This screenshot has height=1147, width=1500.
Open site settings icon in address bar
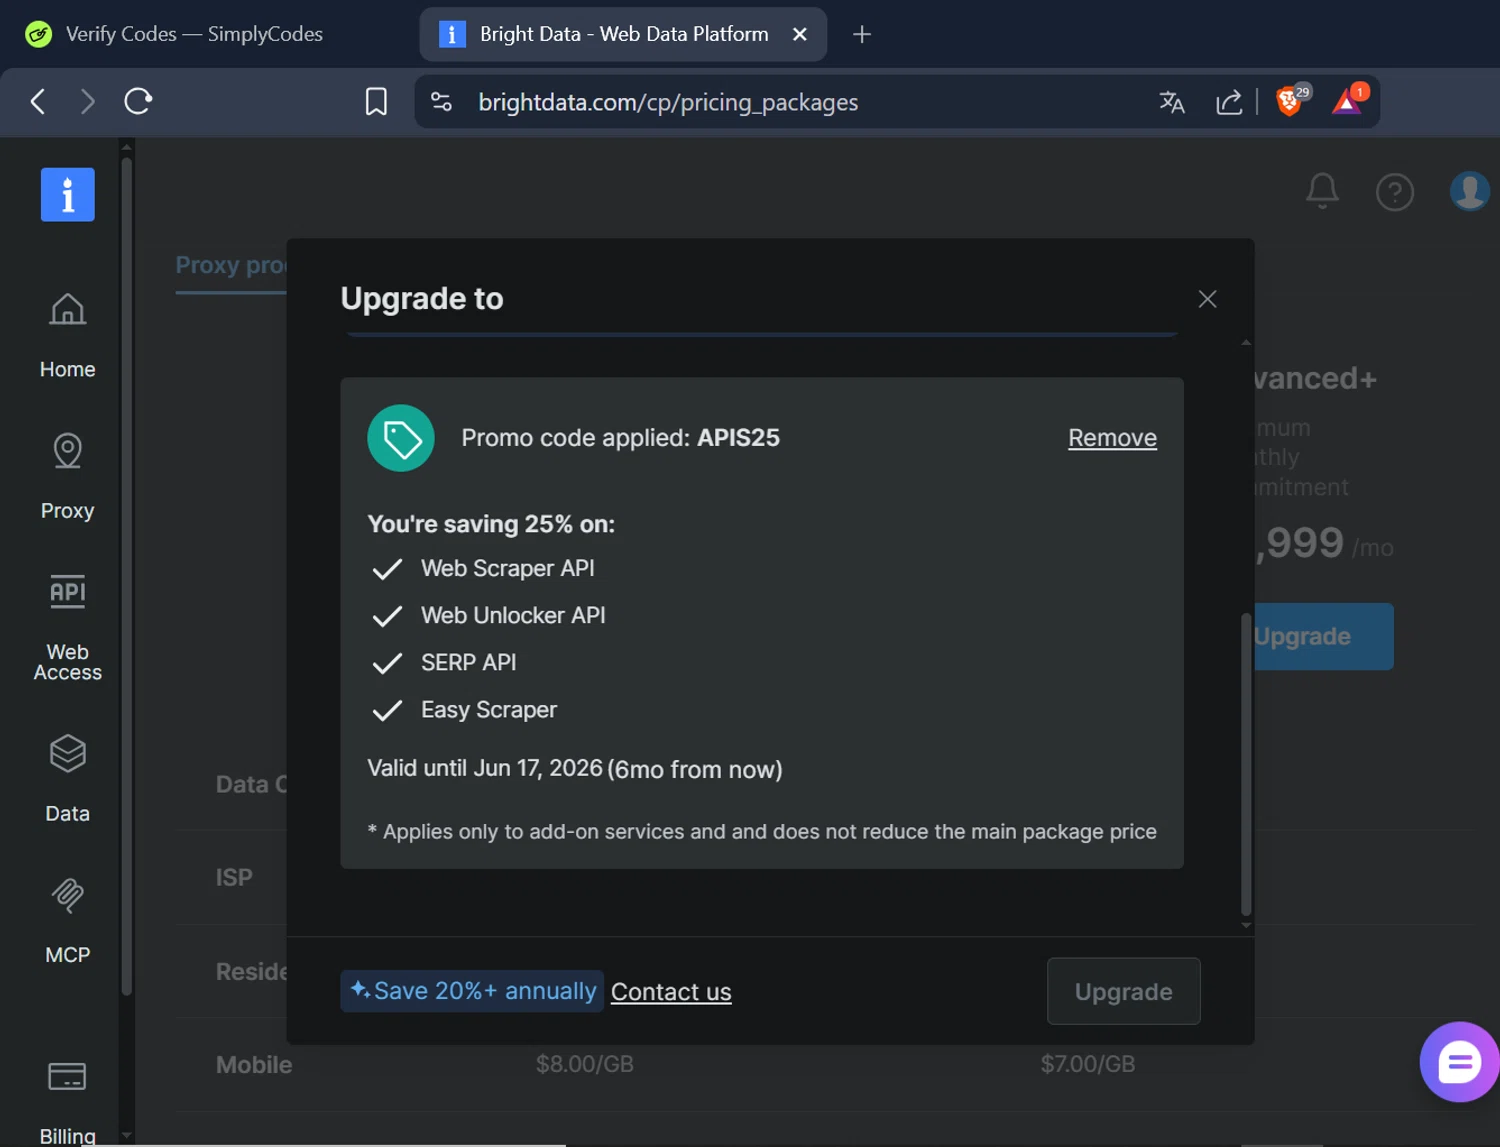[441, 102]
